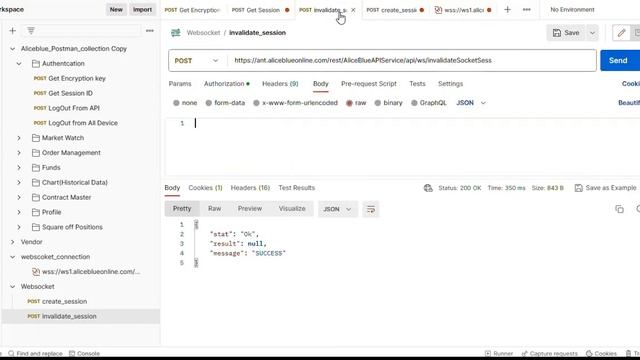640x360 pixels.
Task: Expand the Order Management folder
Action: click(19, 153)
